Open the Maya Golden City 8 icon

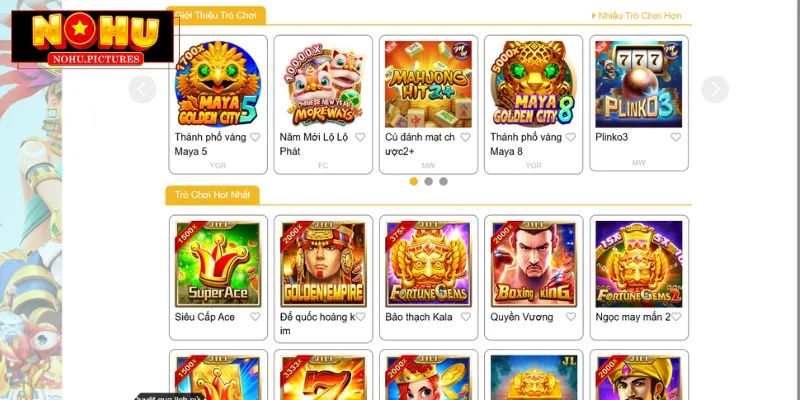tap(533, 84)
